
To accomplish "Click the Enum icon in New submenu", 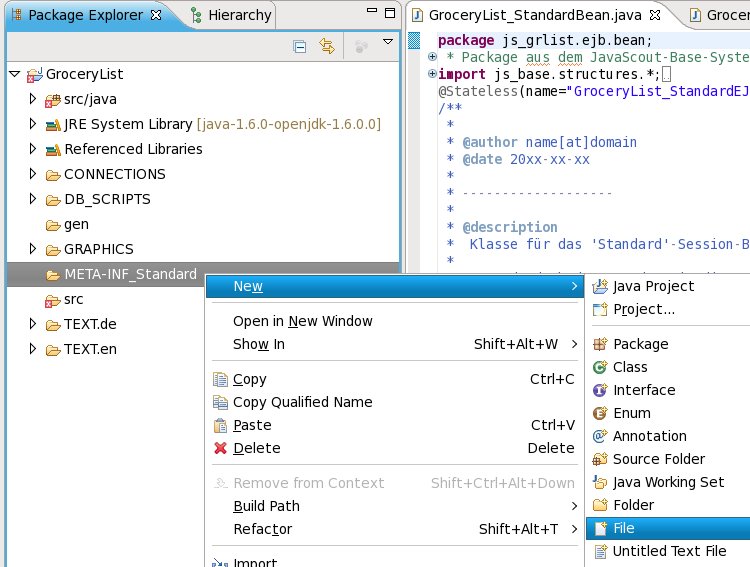I will click(600, 413).
